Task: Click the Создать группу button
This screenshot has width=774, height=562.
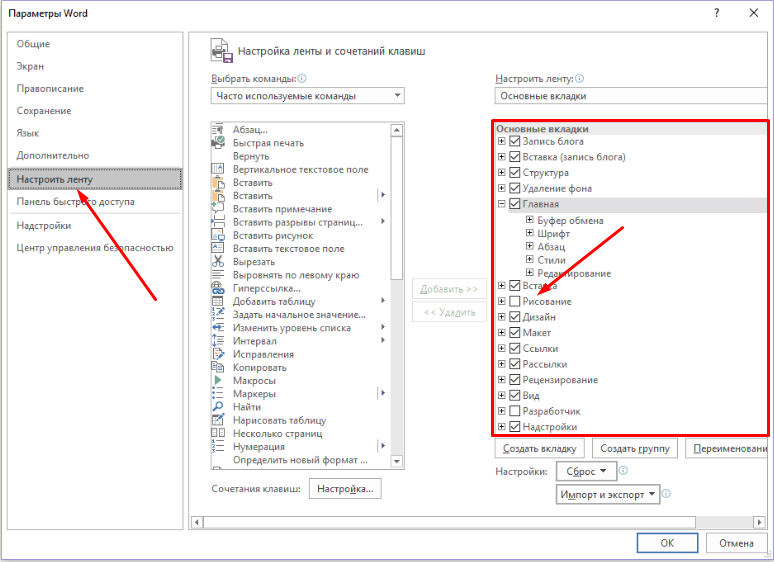Action: [x=635, y=449]
